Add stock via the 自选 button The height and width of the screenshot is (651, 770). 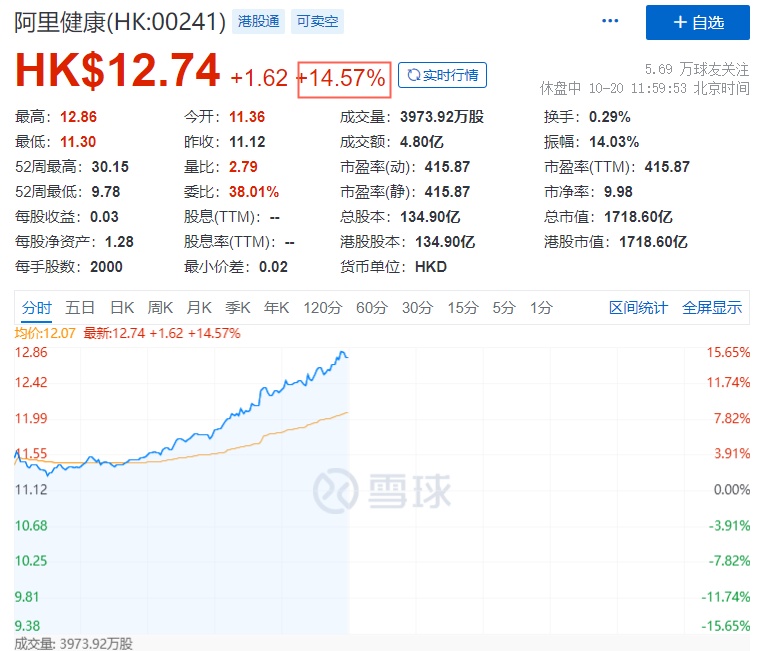tap(697, 22)
